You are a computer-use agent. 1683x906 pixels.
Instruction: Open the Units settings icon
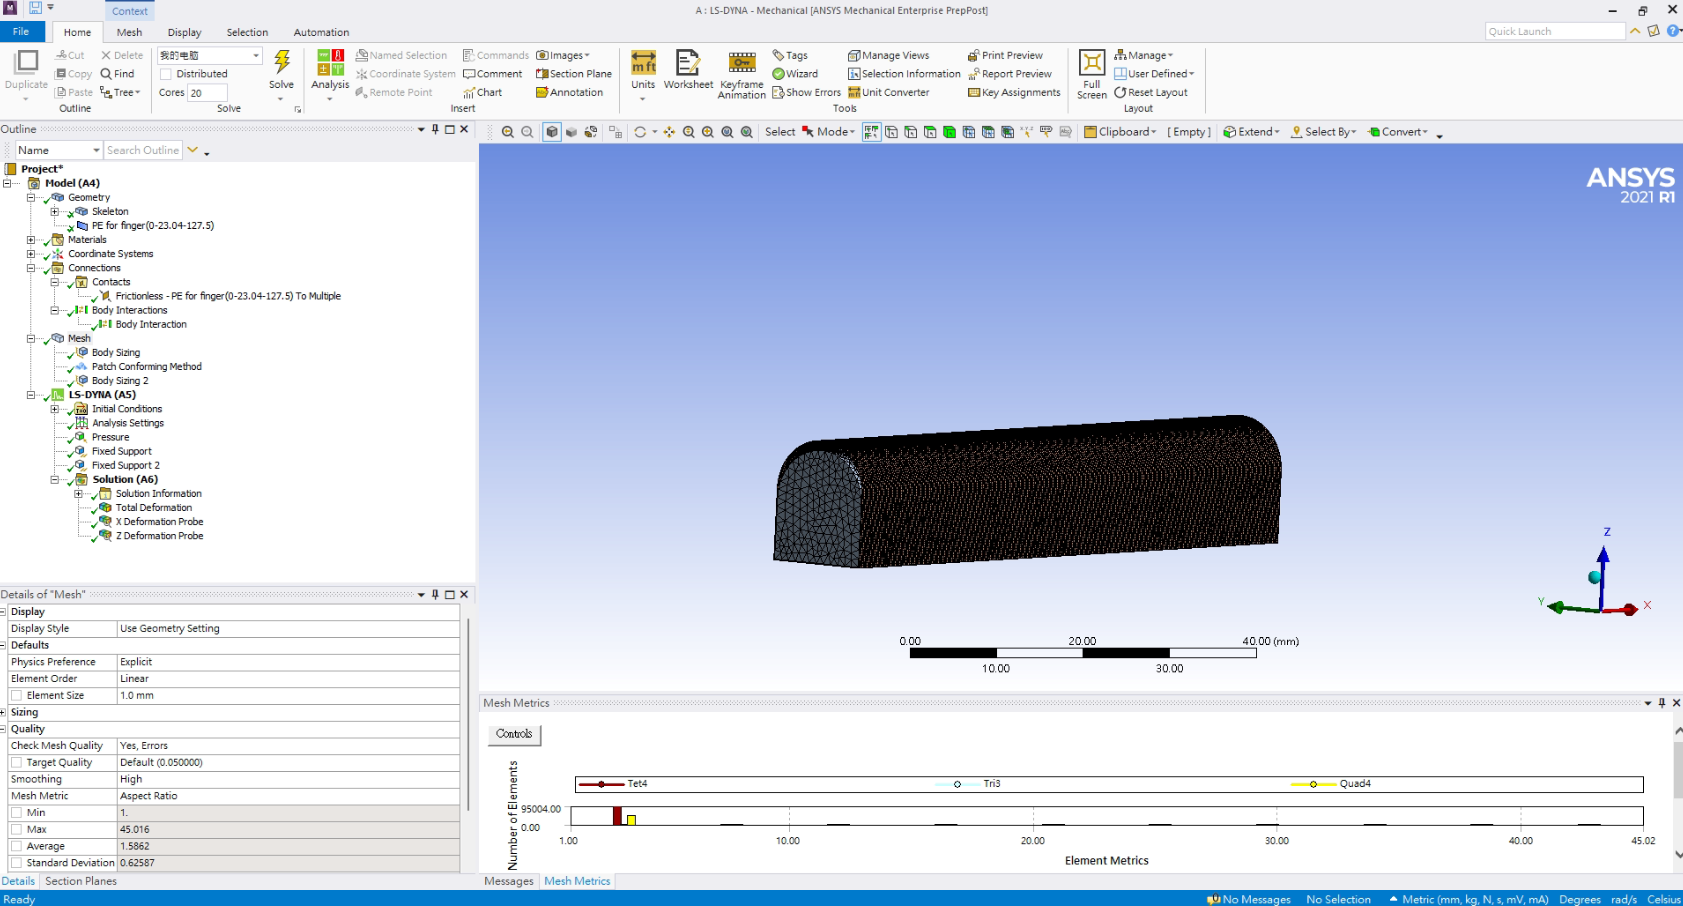[x=643, y=63]
